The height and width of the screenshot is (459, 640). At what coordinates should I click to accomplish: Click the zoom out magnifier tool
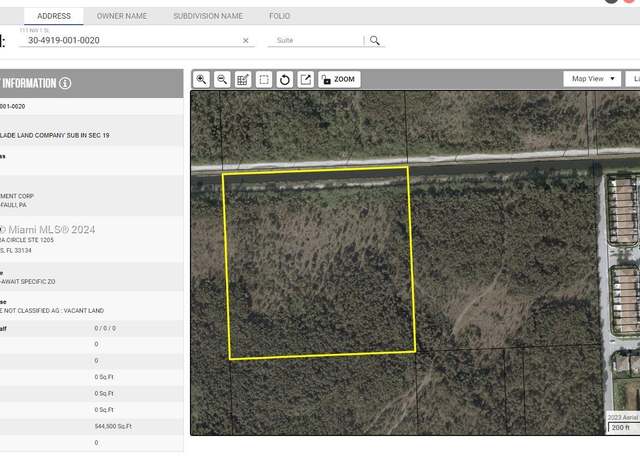[222, 79]
